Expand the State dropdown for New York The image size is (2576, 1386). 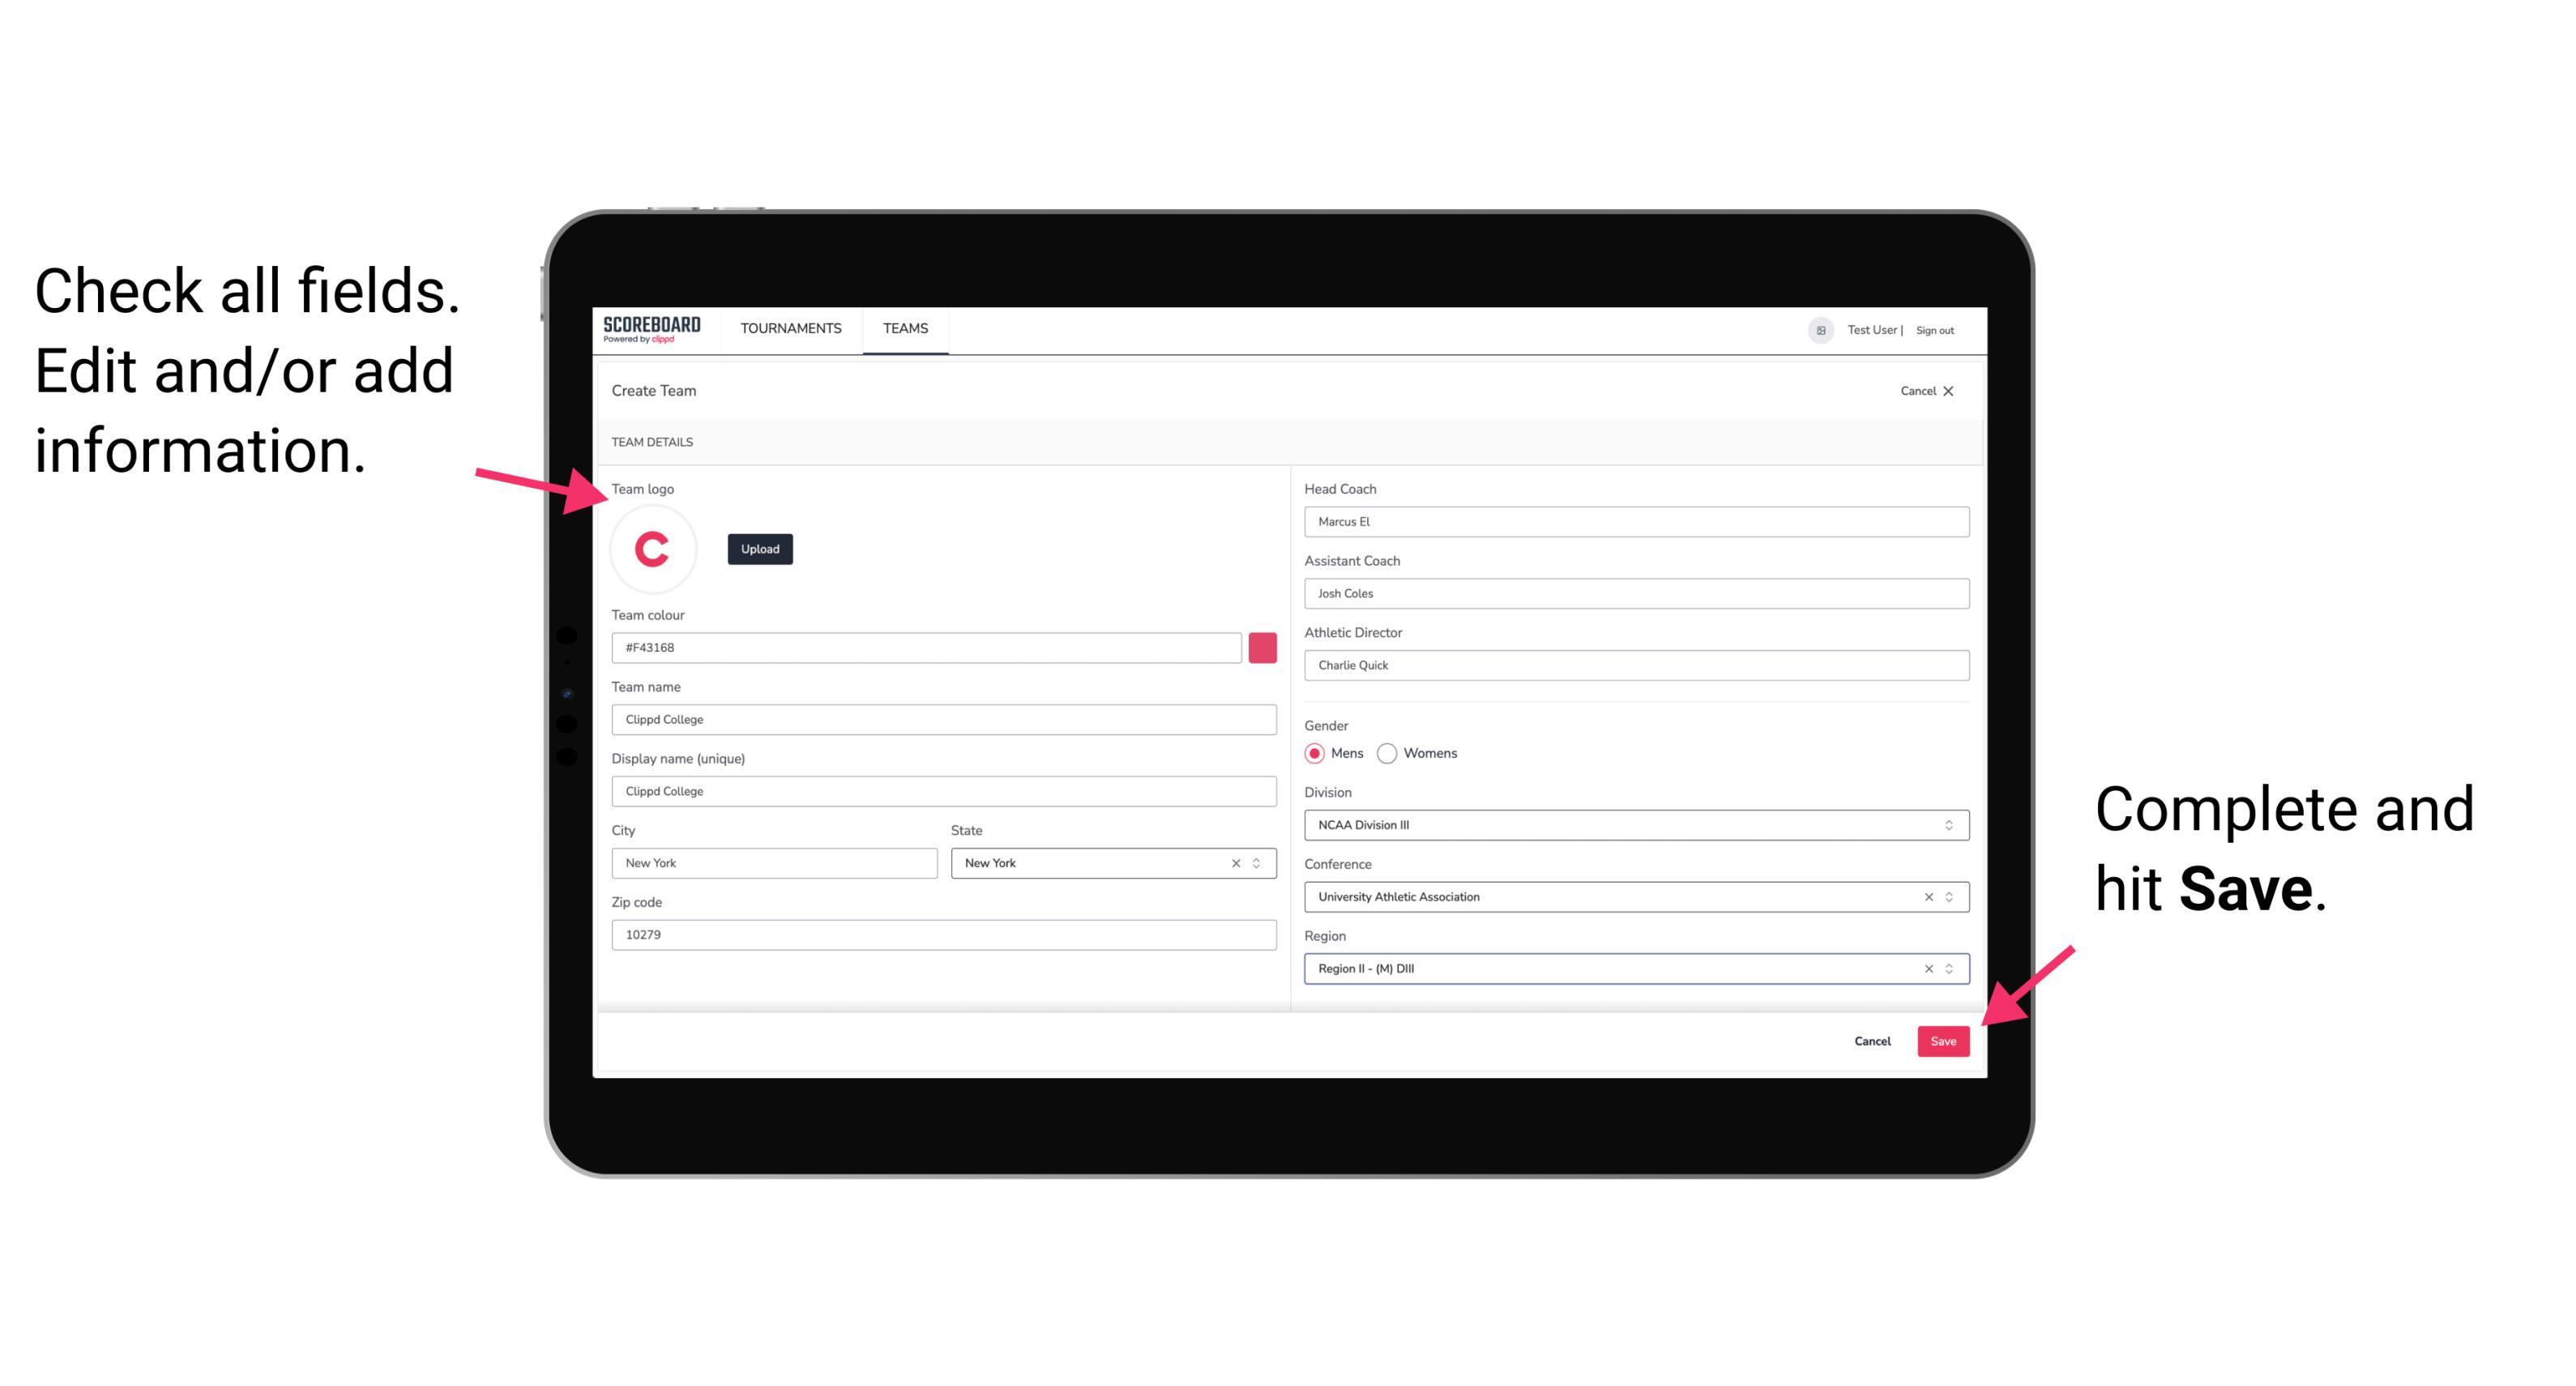click(x=1259, y=862)
